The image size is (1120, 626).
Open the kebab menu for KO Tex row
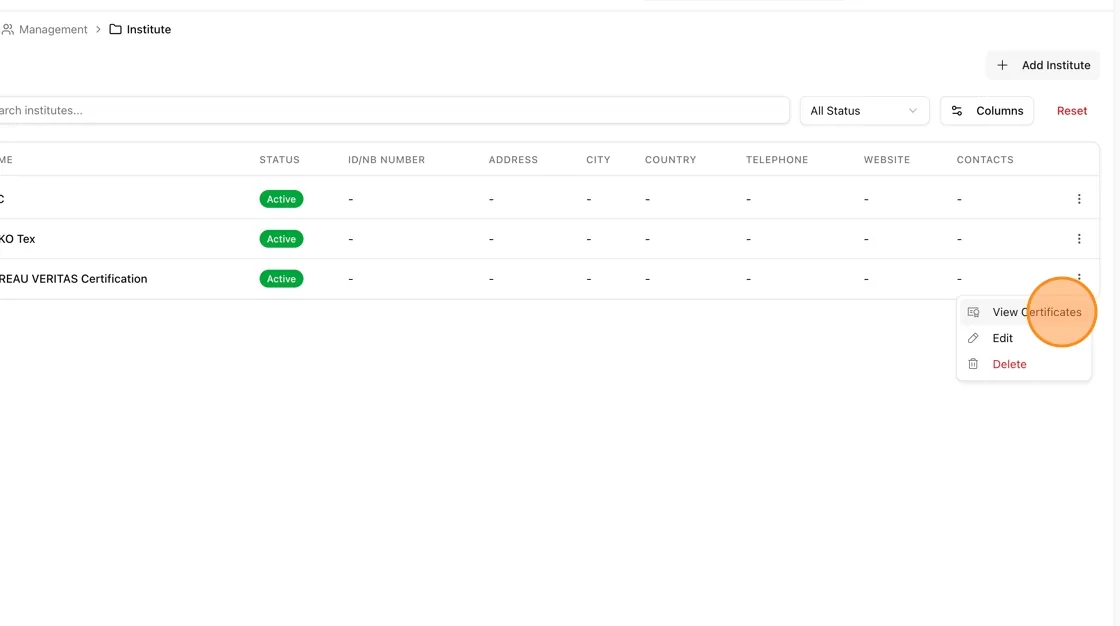pyautogui.click(x=1079, y=239)
